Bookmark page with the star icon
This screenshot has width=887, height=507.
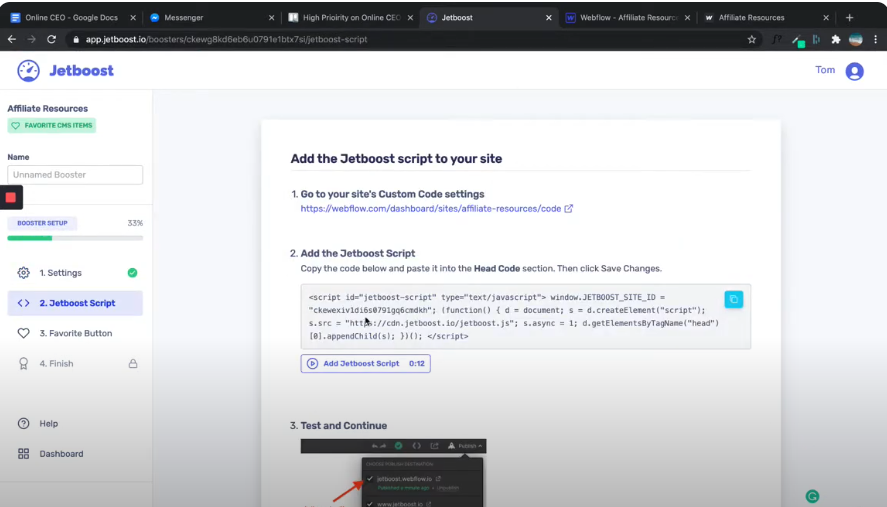tap(751, 40)
